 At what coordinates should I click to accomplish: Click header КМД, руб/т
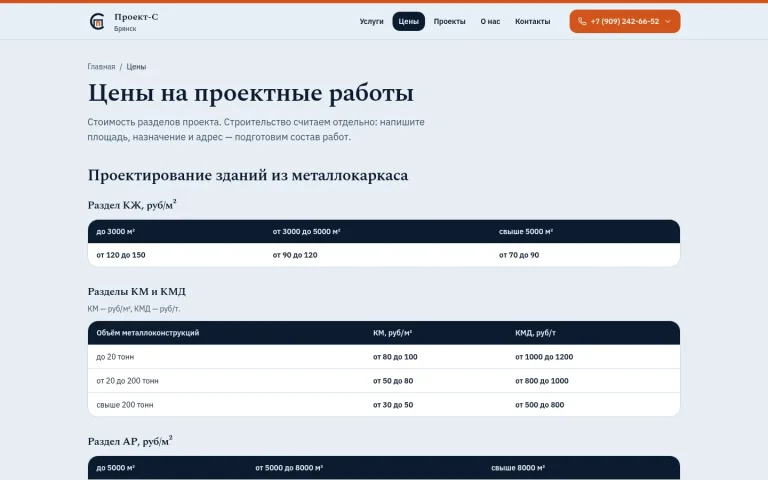pyautogui.click(x=535, y=333)
